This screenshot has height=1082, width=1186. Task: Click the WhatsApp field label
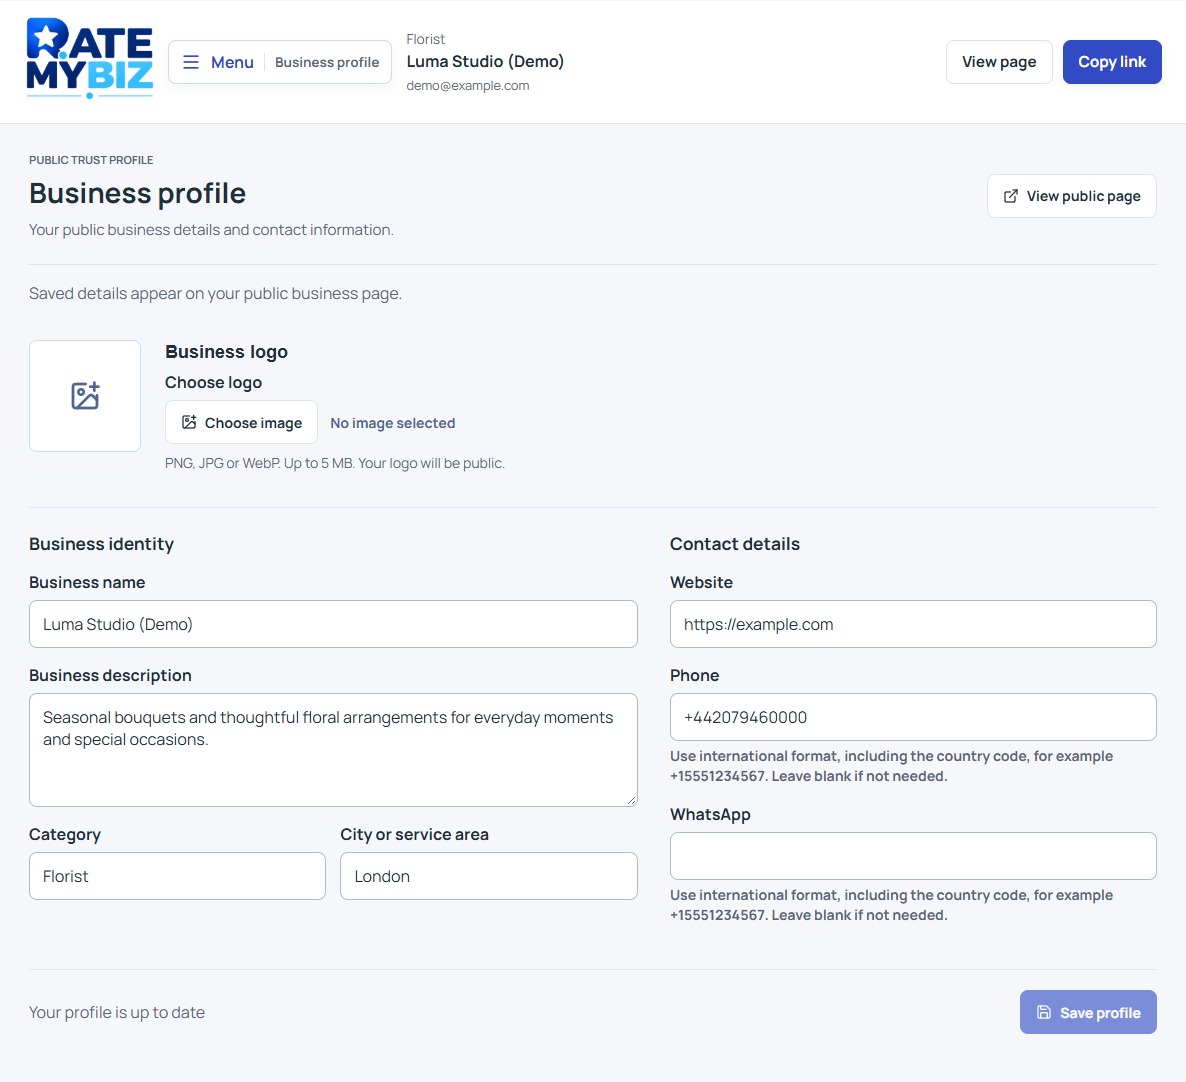pos(710,815)
